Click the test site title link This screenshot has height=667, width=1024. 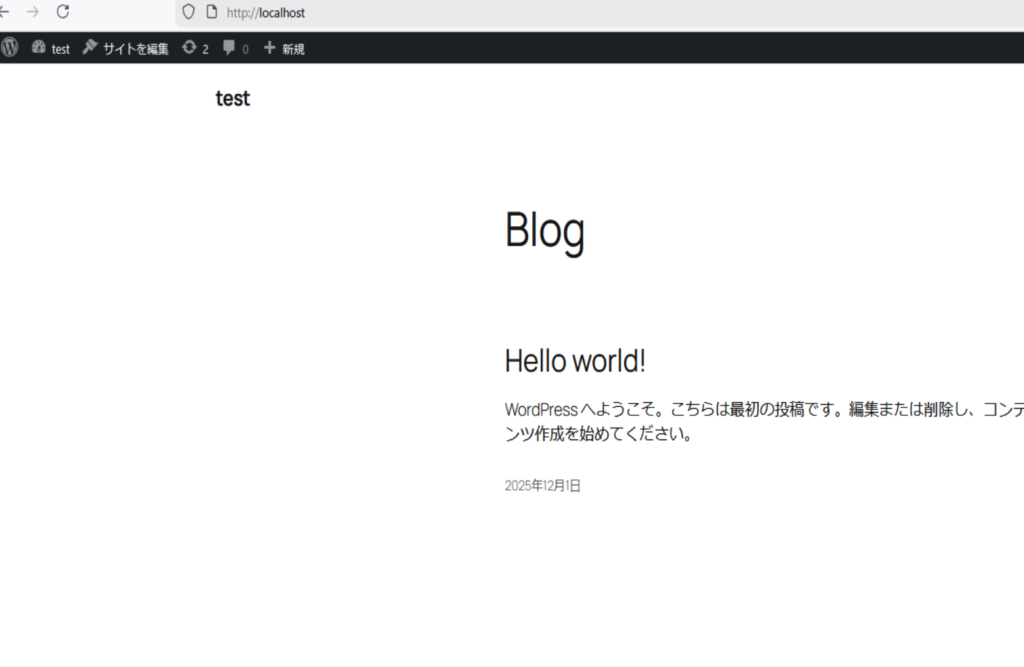click(233, 98)
